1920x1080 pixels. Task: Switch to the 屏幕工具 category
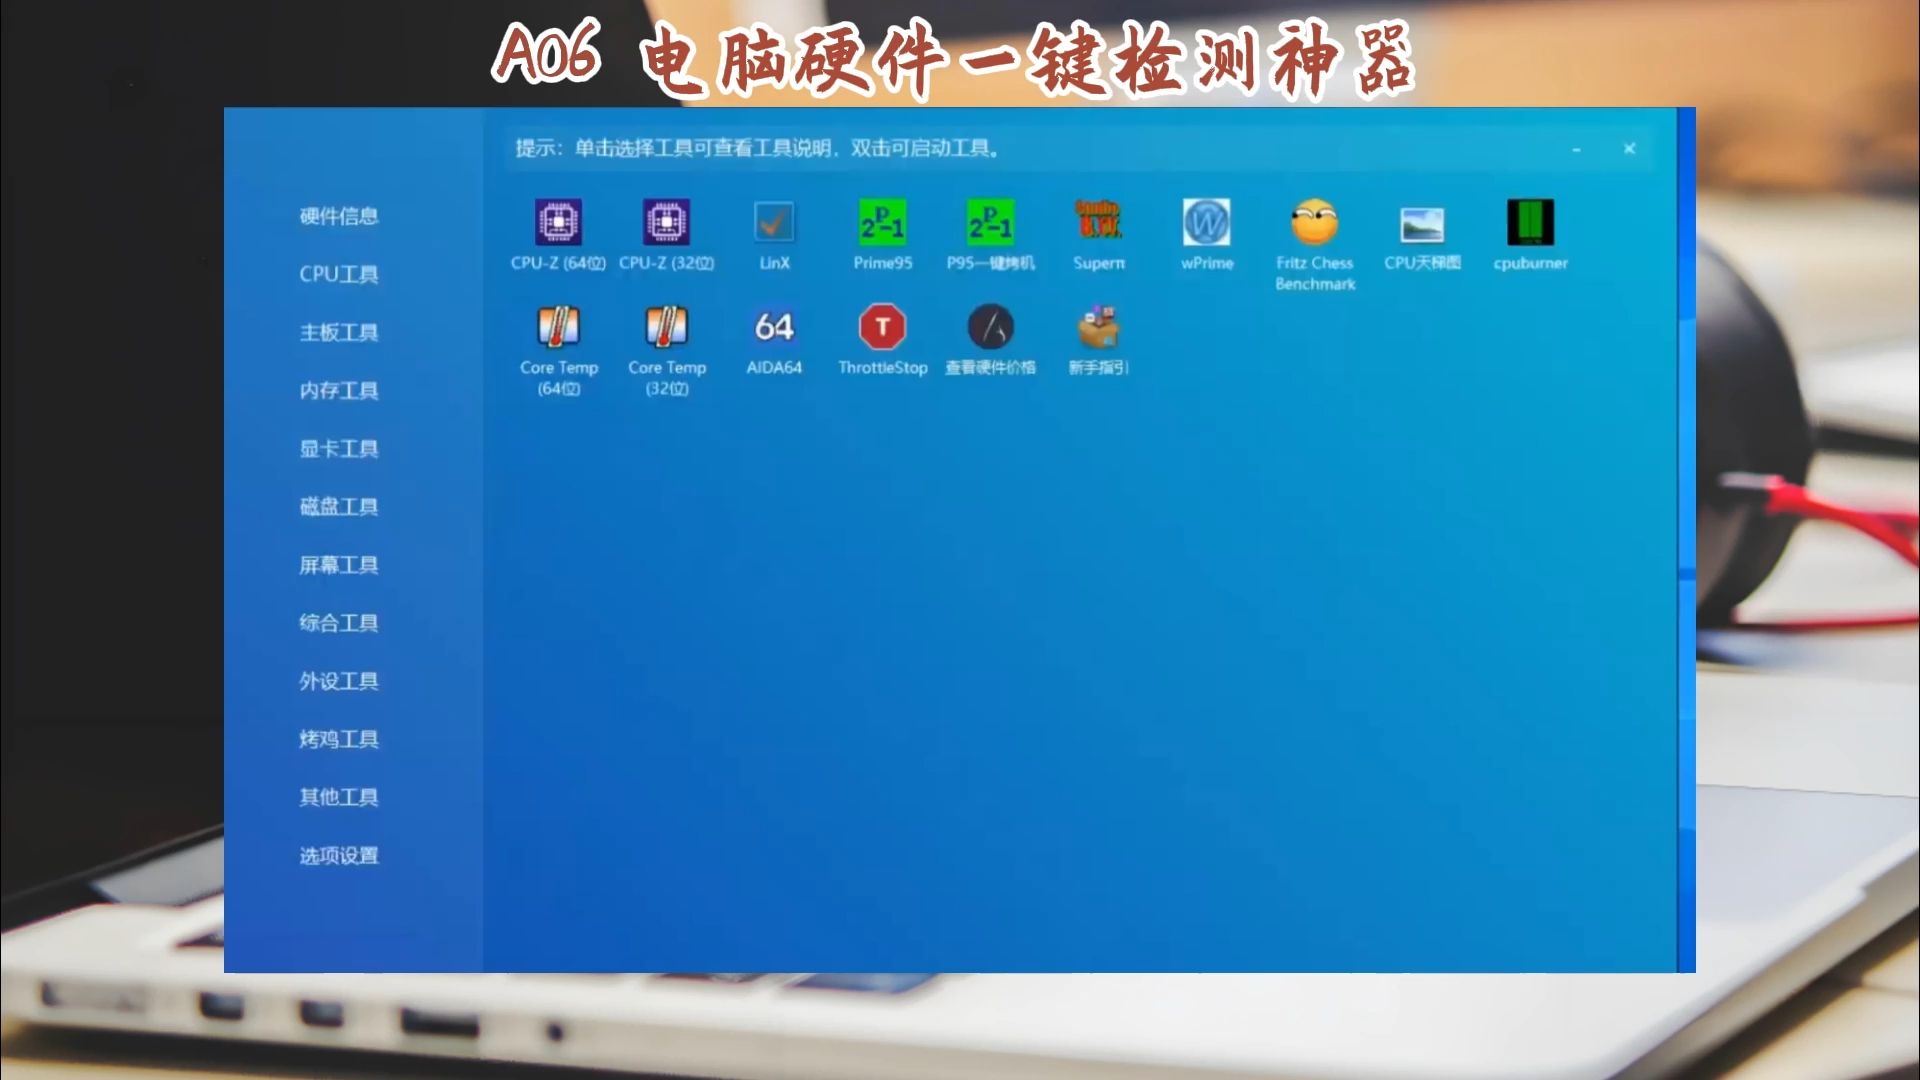pyautogui.click(x=339, y=565)
